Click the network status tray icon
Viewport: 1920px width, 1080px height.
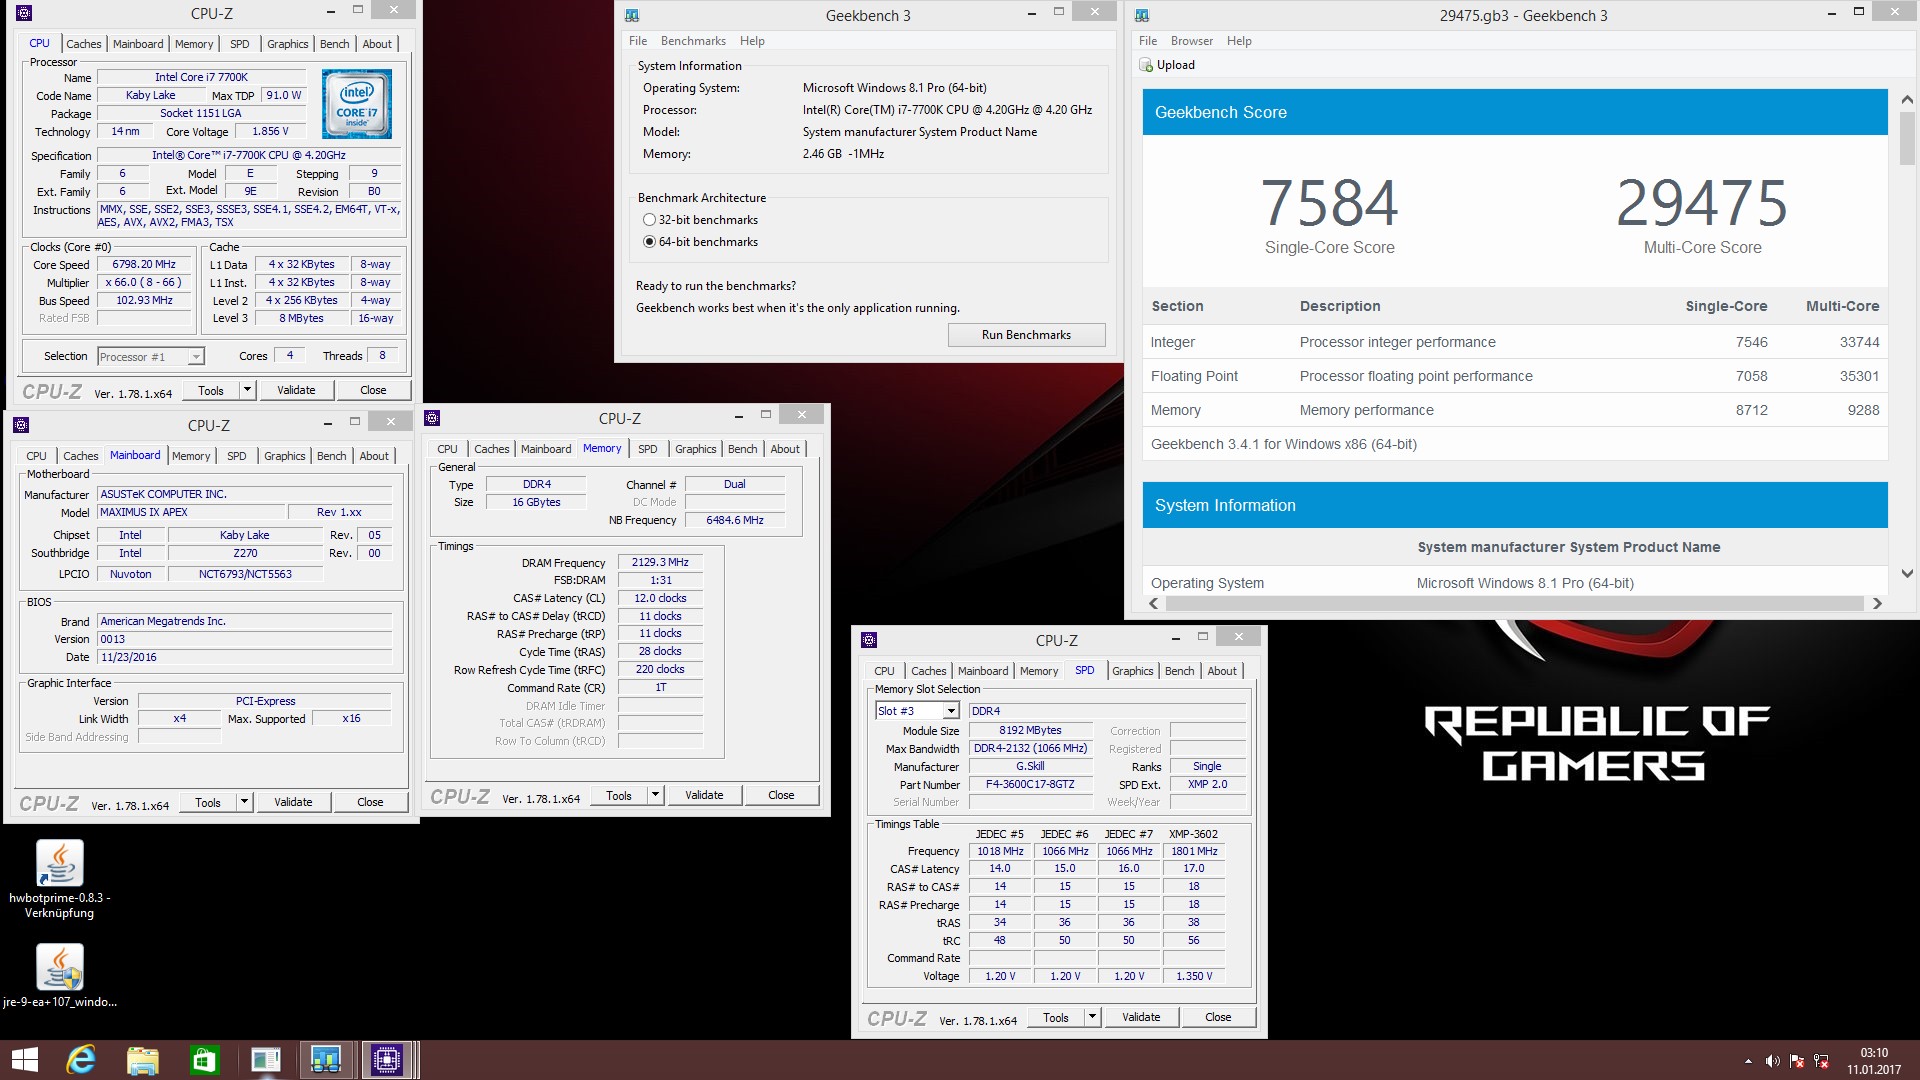pos(1821,1061)
